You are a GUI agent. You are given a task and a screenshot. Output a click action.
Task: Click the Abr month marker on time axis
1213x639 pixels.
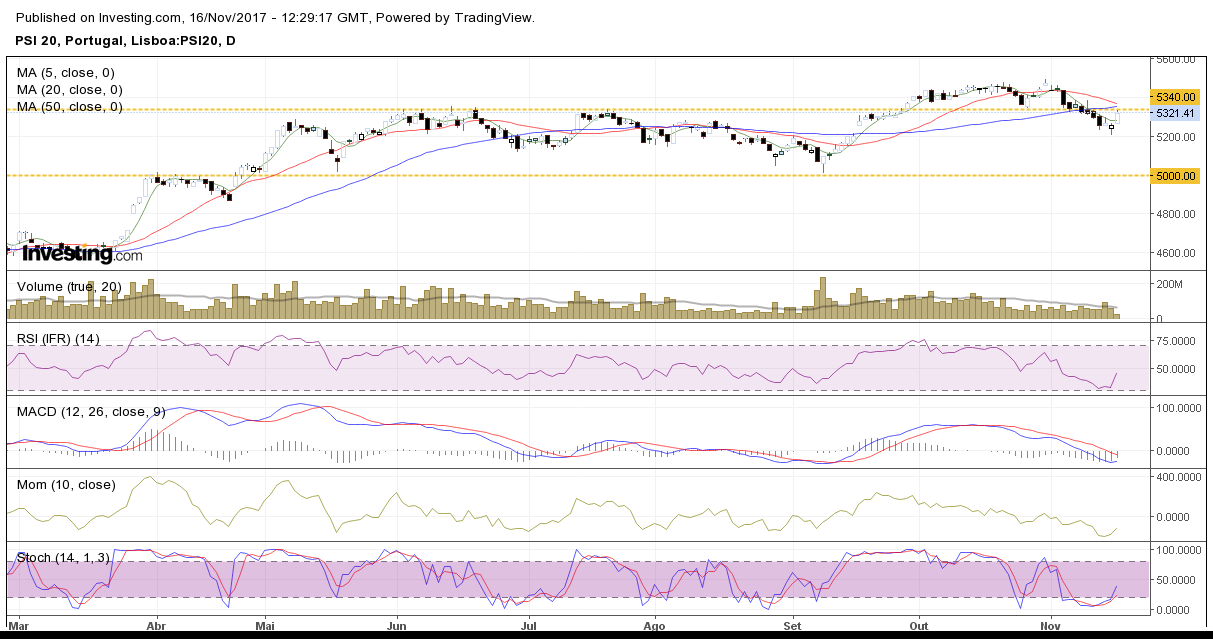click(x=157, y=625)
